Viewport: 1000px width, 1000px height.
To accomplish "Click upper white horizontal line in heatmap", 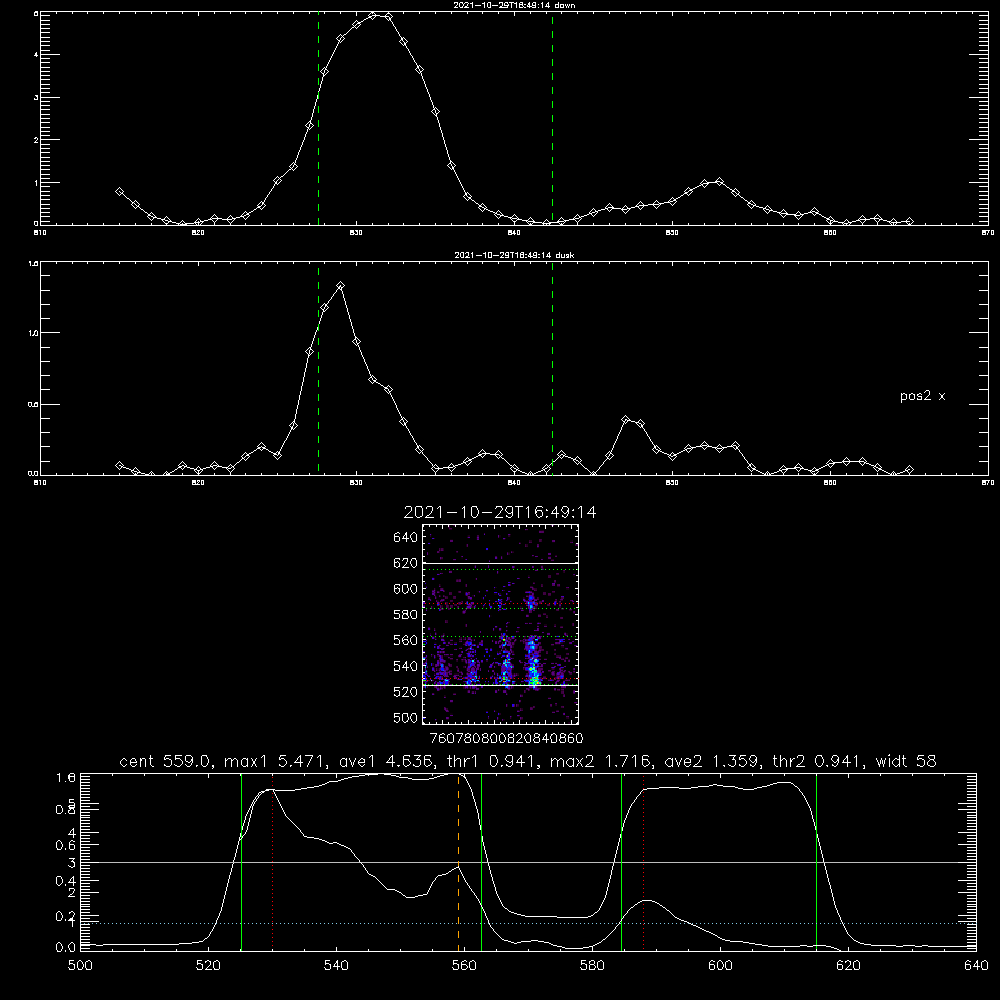I will tap(500, 563).
